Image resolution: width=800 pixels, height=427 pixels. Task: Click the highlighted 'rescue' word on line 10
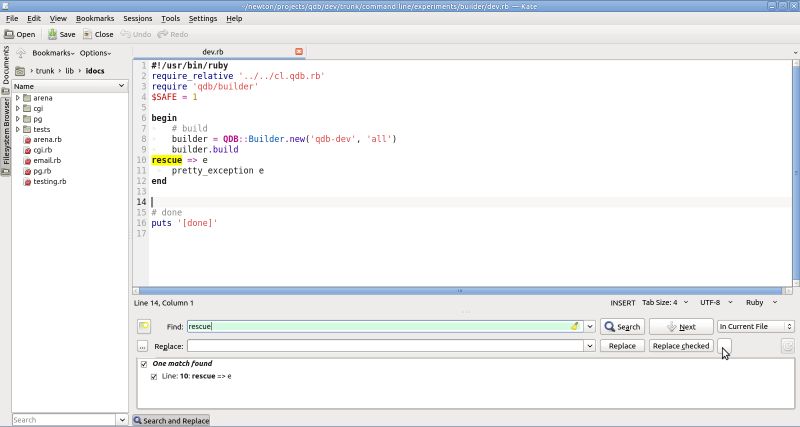click(167, 160)
